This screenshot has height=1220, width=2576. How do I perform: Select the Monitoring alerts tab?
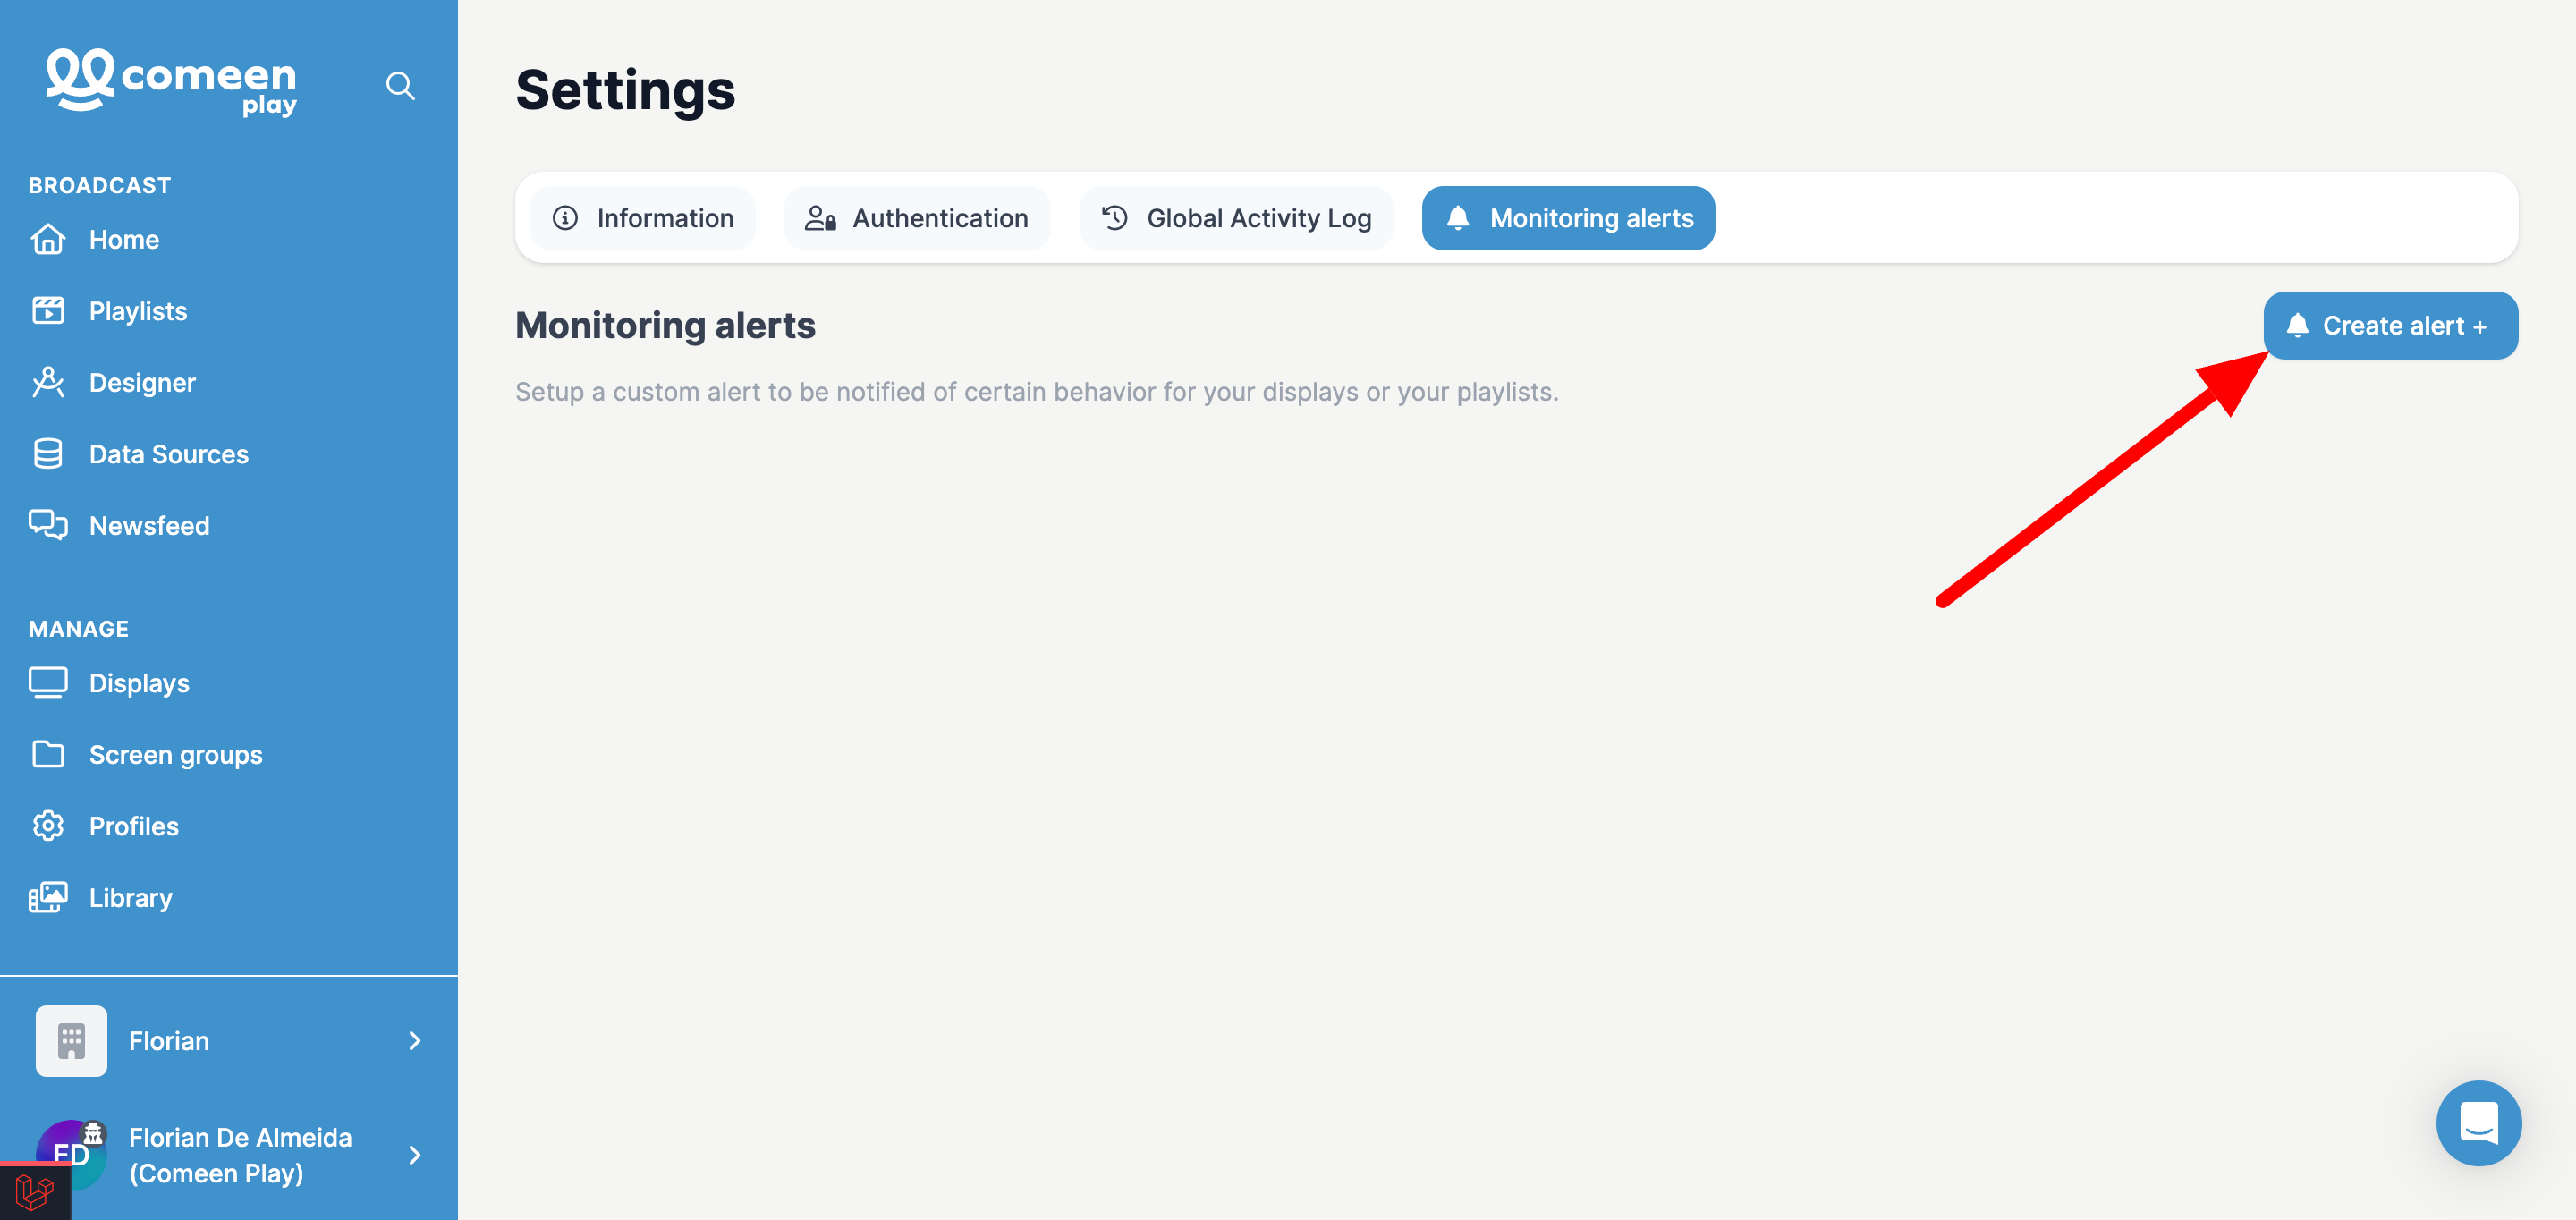[x=1568, y=218]
